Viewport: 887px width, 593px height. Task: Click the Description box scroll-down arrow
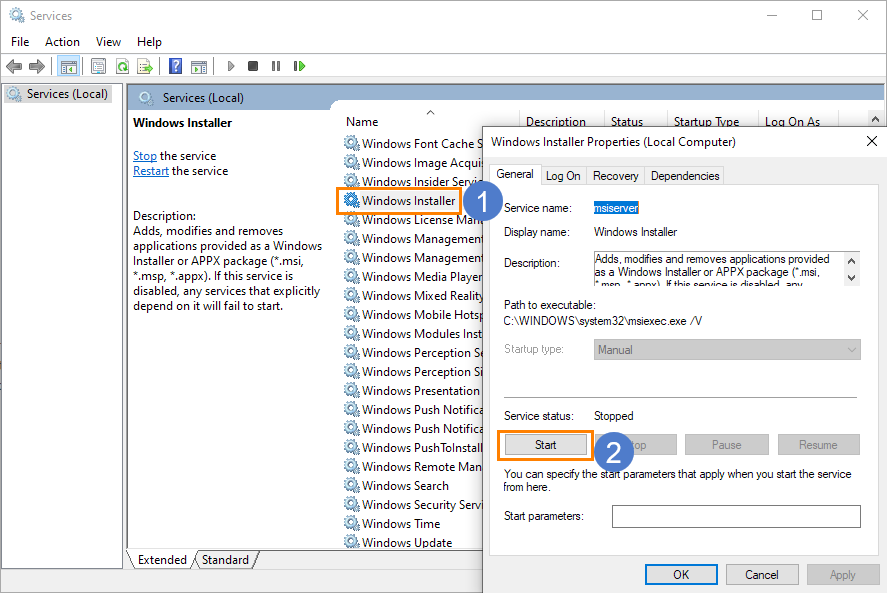851,278
